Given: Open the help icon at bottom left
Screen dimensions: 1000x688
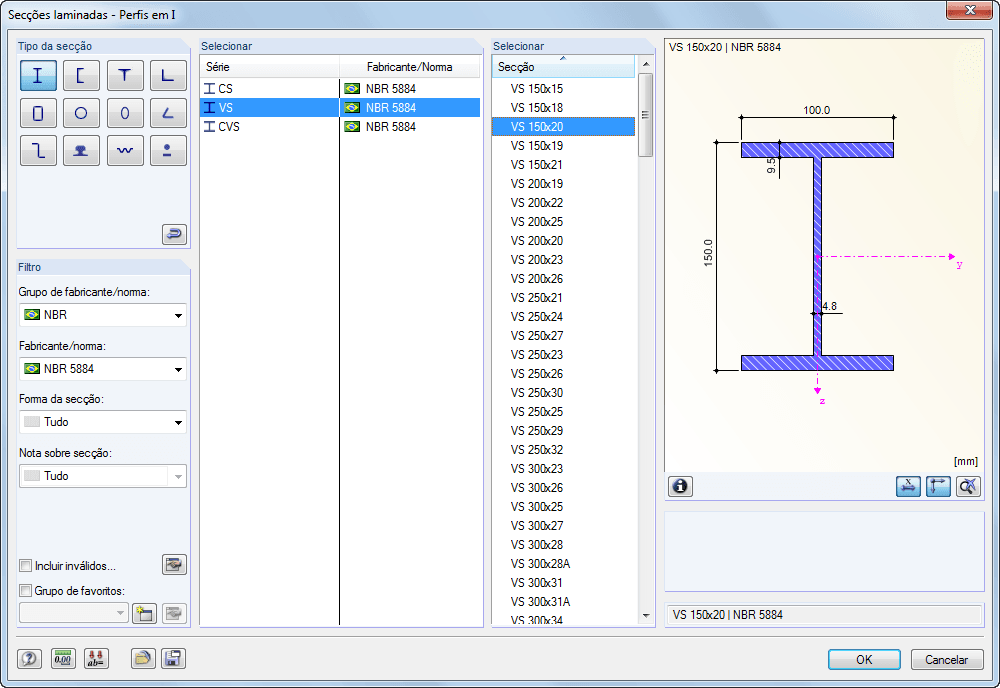Looking at the screenshot, I should coord(29,659).
